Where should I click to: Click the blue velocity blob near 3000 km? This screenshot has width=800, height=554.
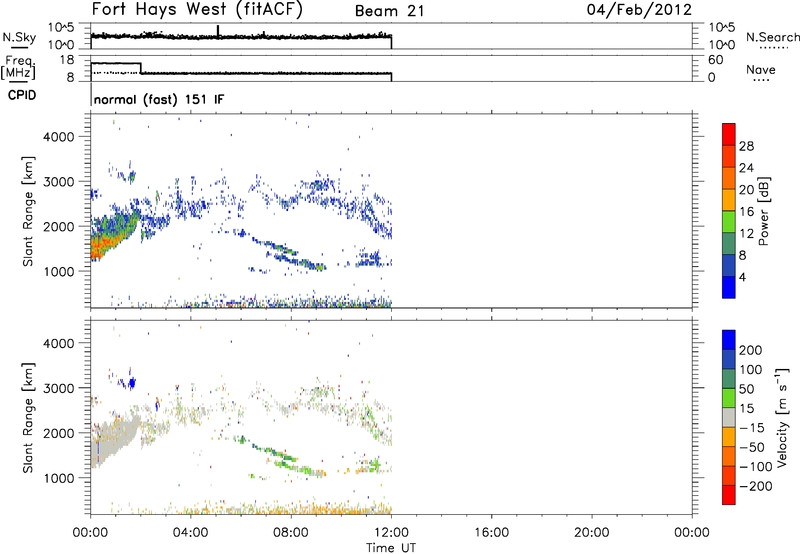pos(132,383)
